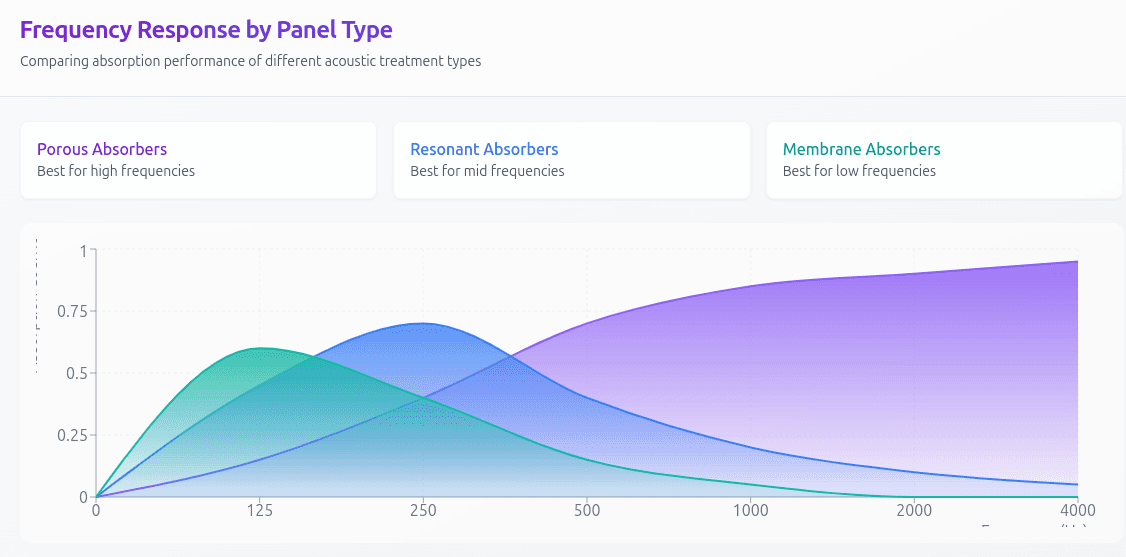Select the Resonant Absorbers card

point(571,160)
